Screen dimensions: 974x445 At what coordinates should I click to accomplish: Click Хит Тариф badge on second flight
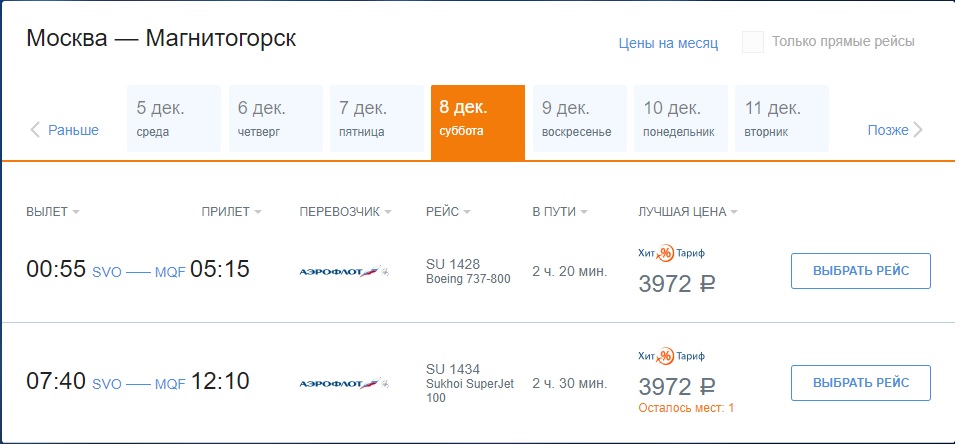(671, 356)
